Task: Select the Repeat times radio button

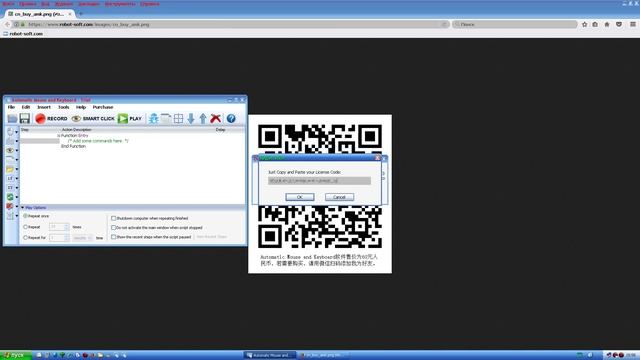Action: coord(25,227)
